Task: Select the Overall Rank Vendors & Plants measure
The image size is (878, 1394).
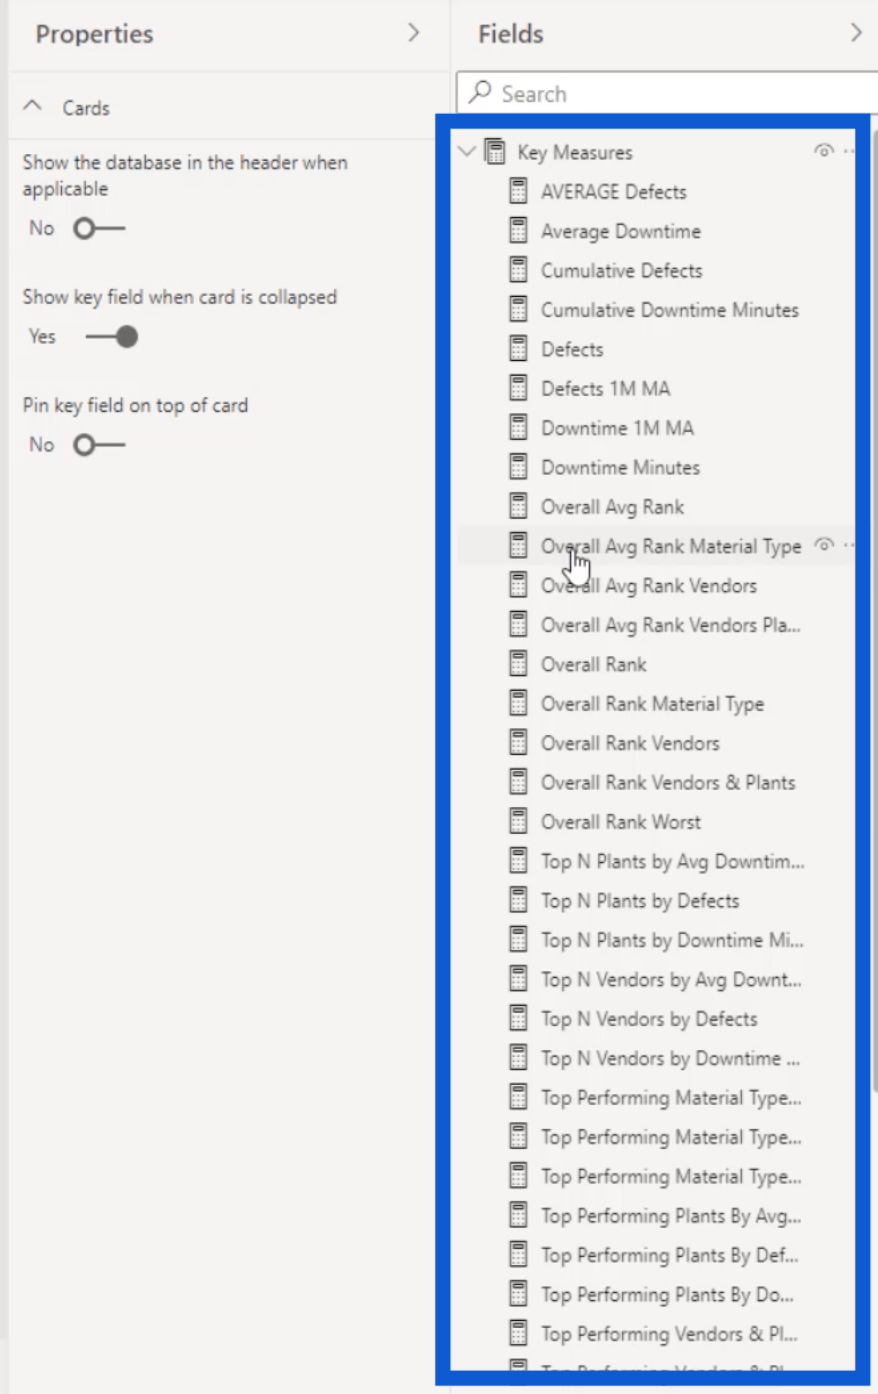Action: (x=668, y=782)
